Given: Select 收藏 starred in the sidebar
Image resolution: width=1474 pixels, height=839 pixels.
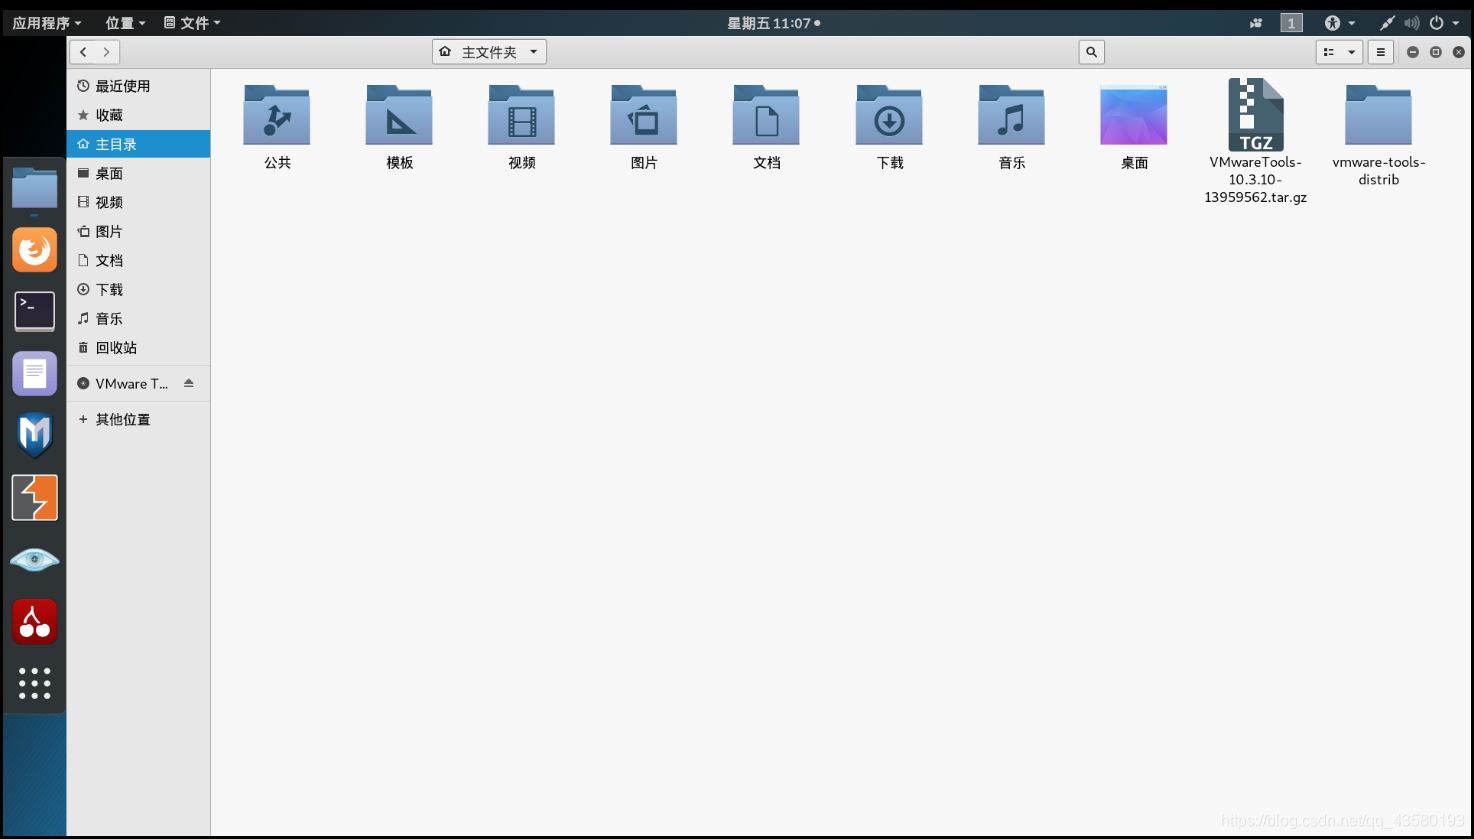Looking at the screenshot, I should (138, 115).
